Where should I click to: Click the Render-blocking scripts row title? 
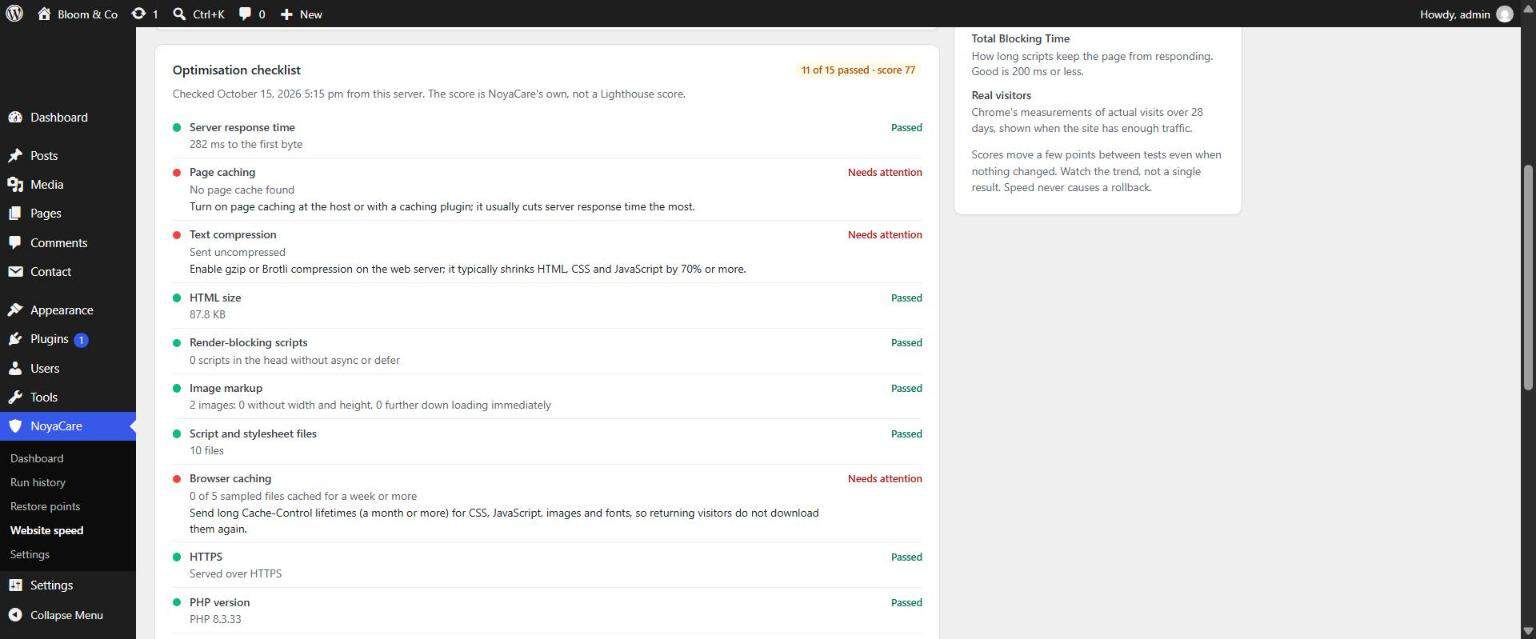248,342
